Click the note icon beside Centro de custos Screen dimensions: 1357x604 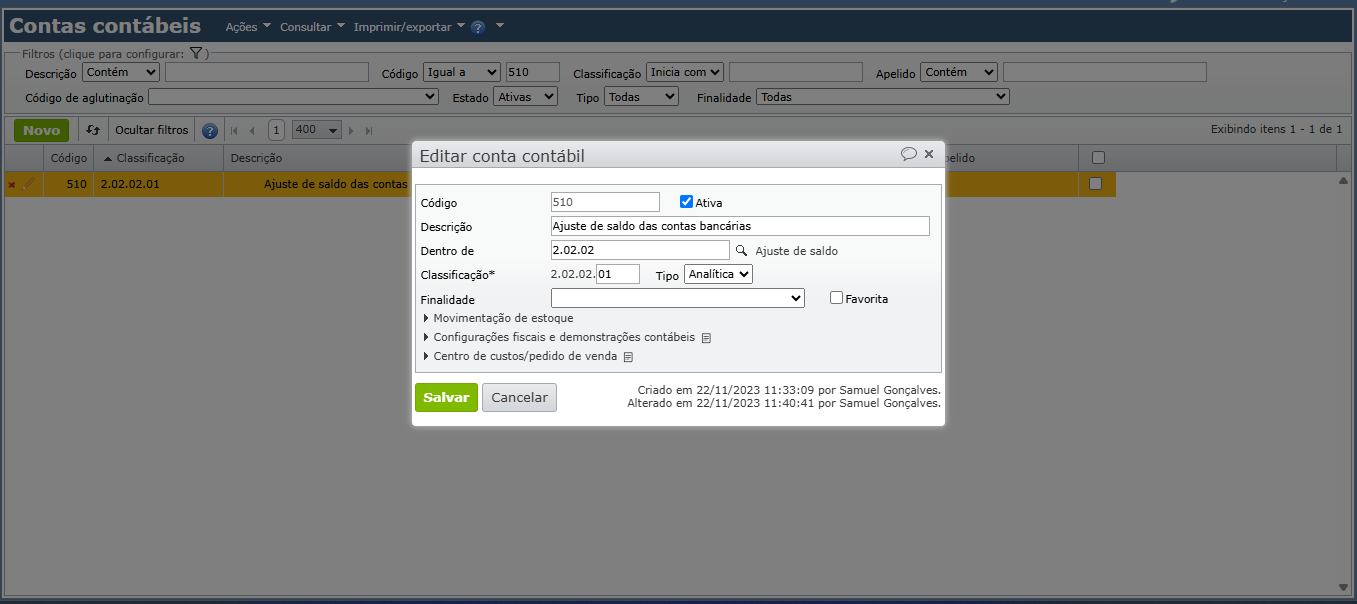click(x=628, y=357)
